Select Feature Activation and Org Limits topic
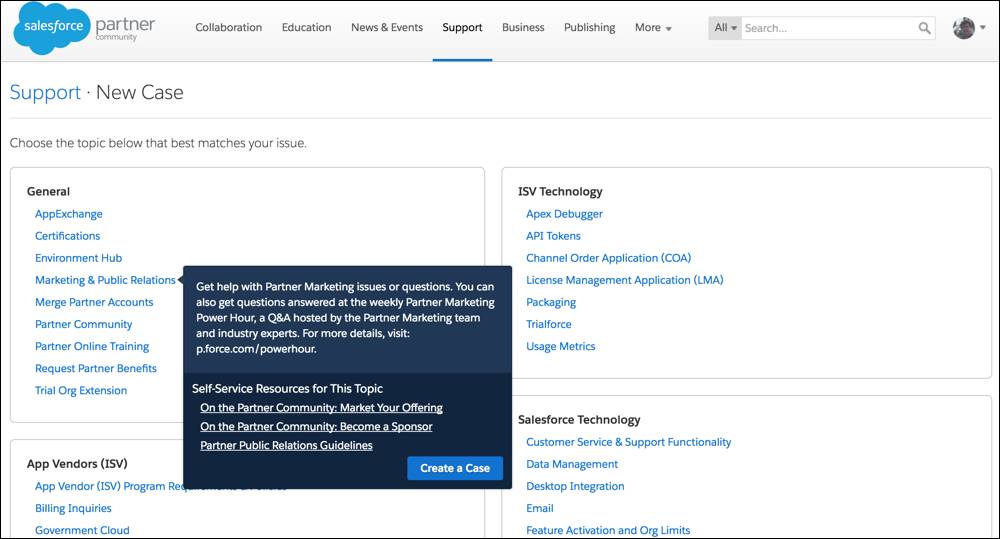Viewport: 1000px width, 539px height. (x=608, y=530)
